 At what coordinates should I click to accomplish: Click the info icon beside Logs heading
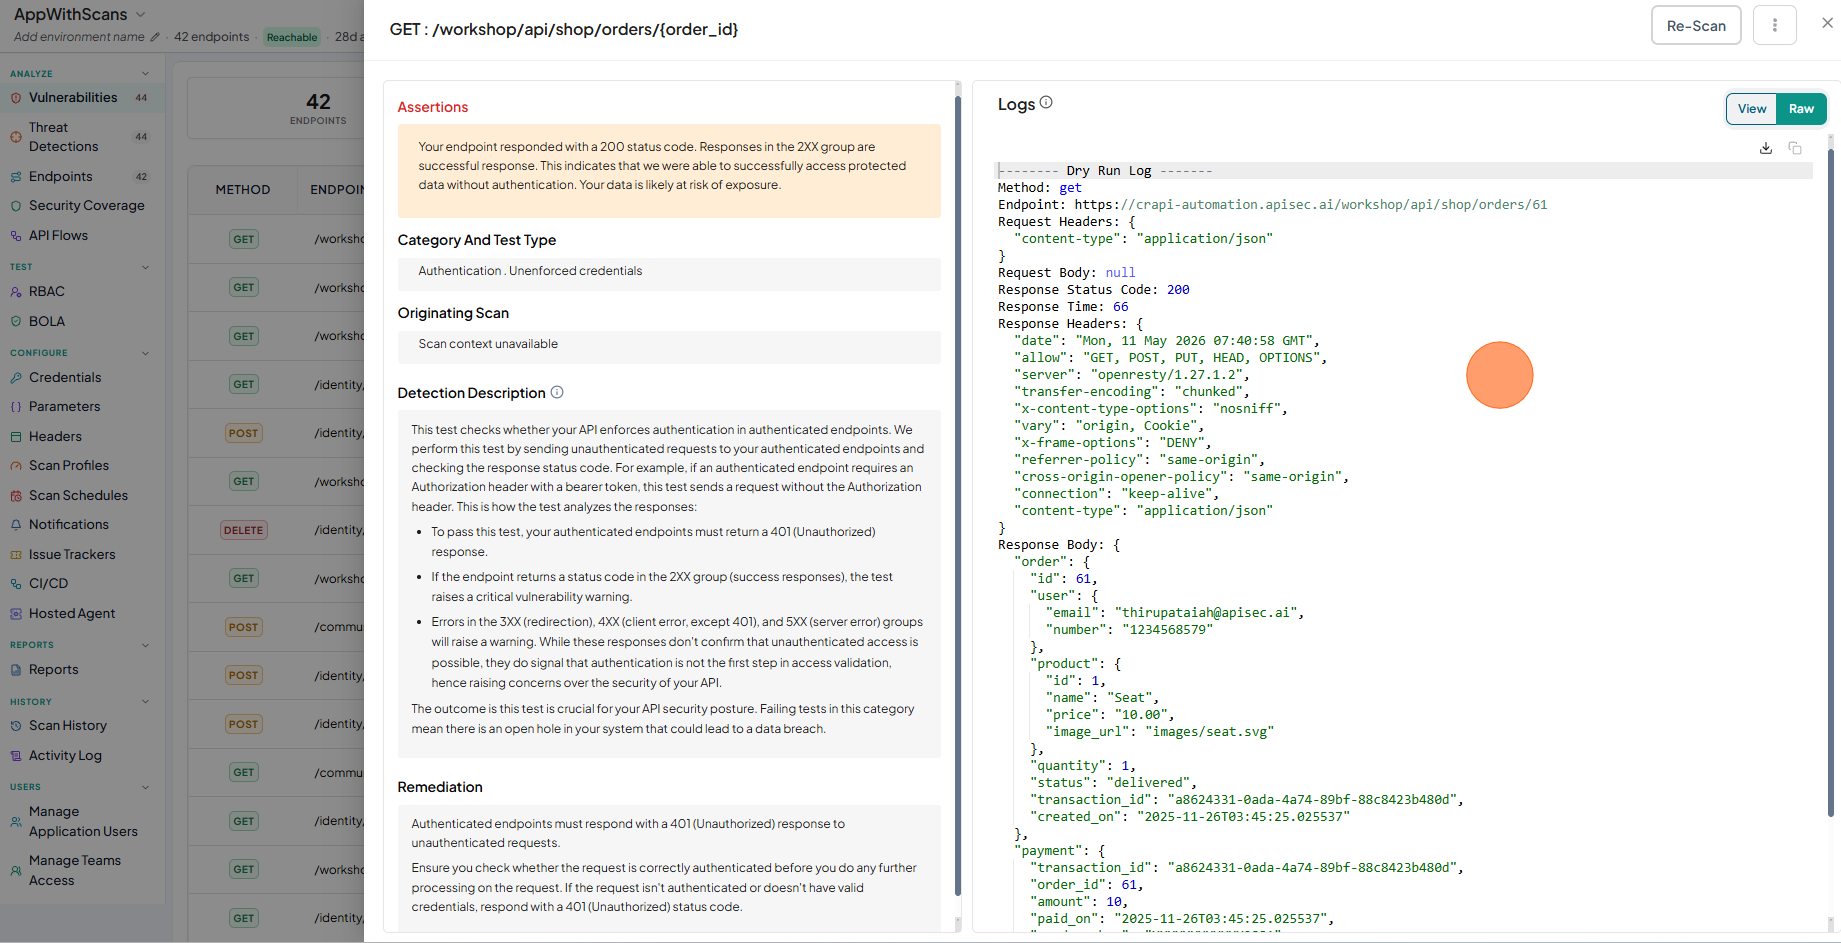pos(1046,102)
